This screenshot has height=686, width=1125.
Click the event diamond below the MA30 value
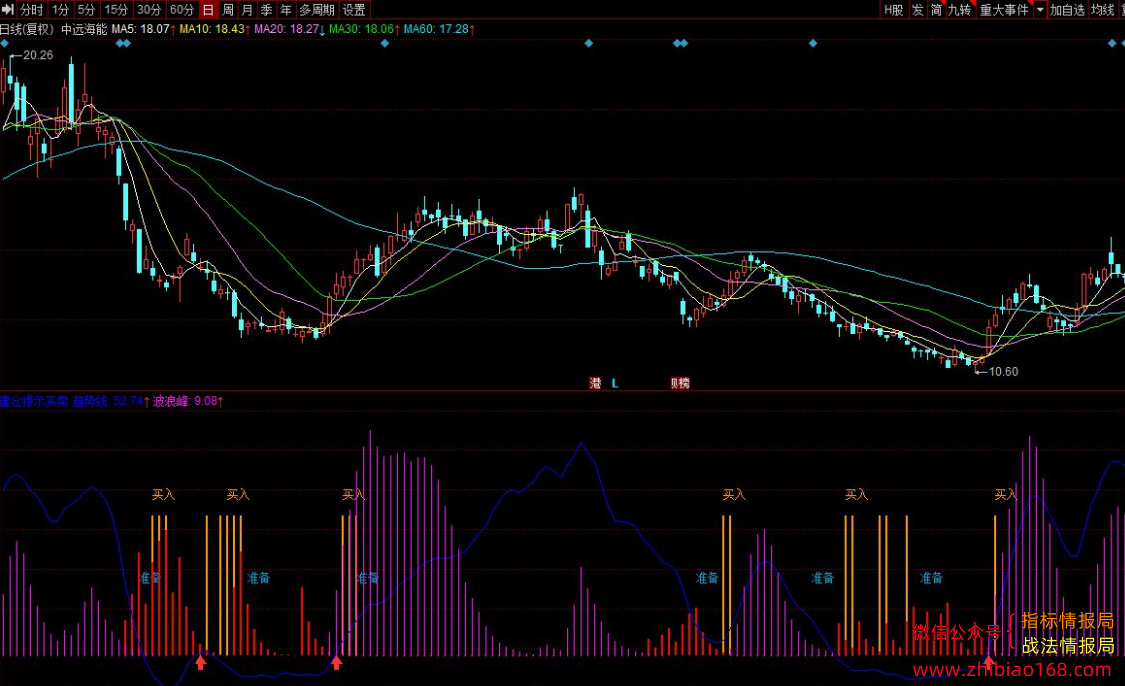point(385,44)
